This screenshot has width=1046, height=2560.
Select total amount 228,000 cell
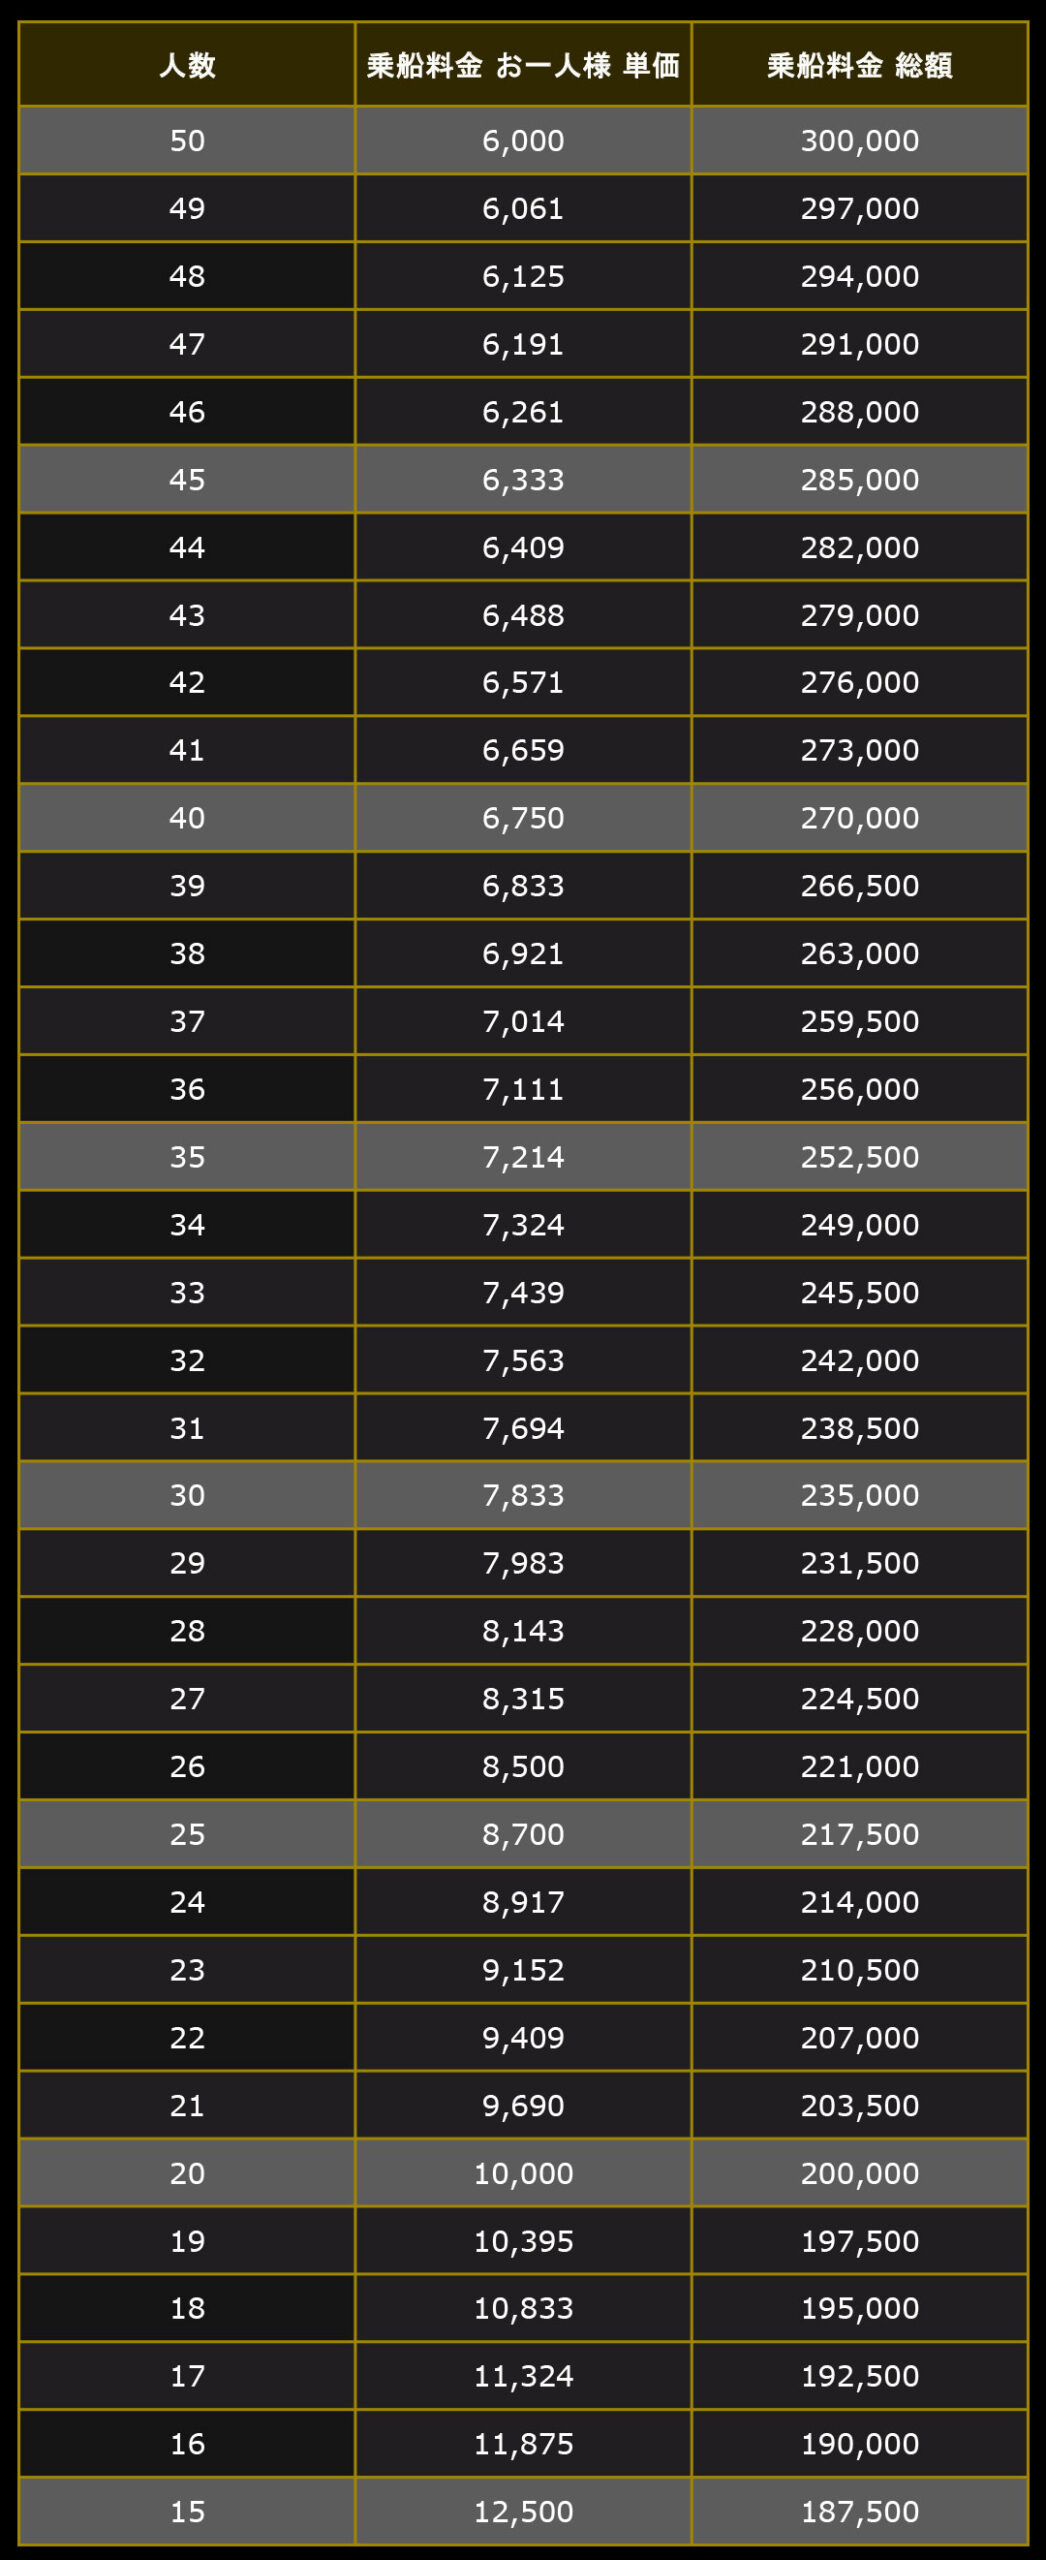pyautogui.click(x=859, y=1631)
